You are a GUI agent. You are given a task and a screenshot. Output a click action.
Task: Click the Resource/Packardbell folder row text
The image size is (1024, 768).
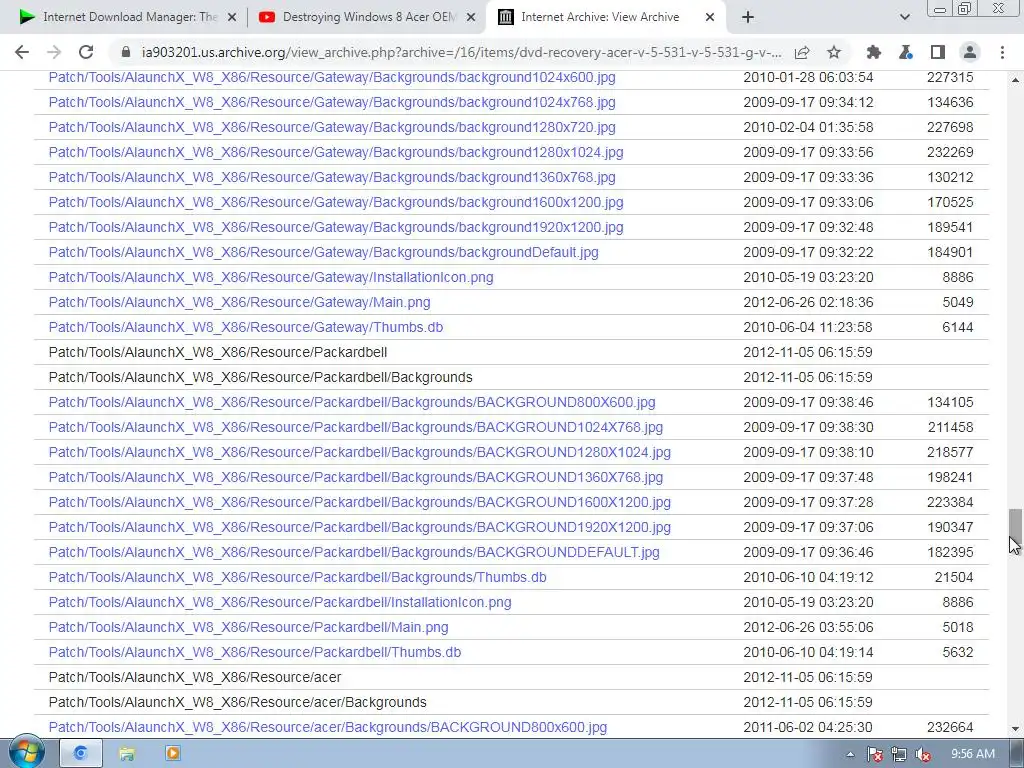pyautogui.click(x=217, y=352)
